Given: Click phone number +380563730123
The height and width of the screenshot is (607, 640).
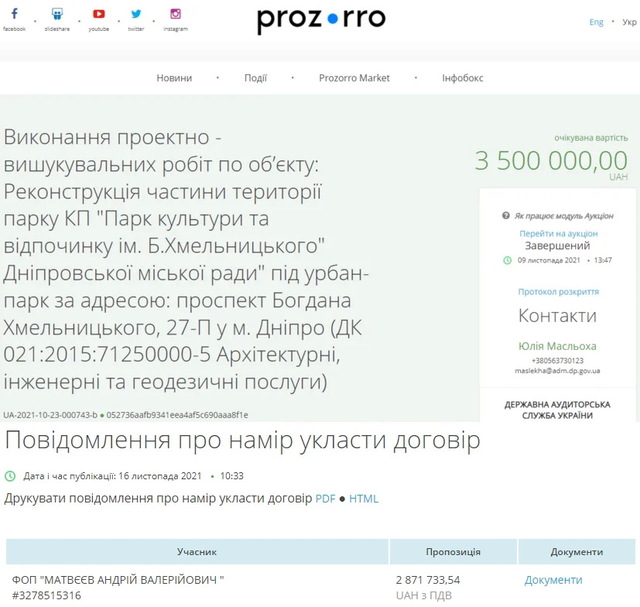Looking at the screenshot, I should (x=557, y=361).
